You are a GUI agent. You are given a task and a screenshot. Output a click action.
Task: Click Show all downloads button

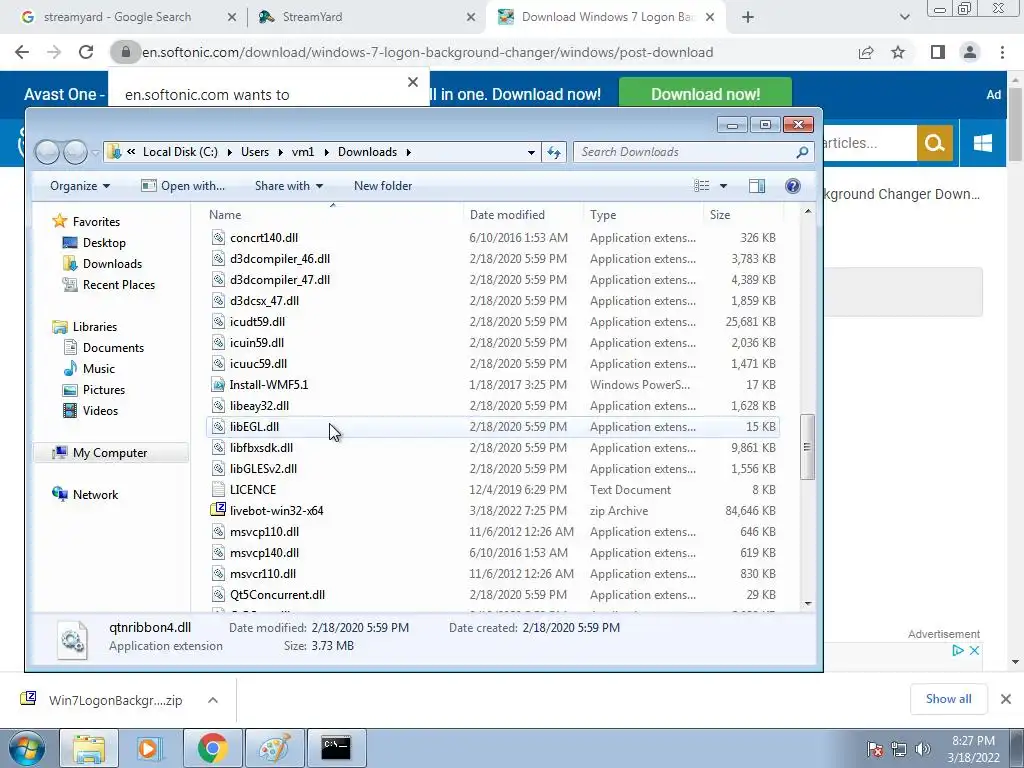coord(948,699)
